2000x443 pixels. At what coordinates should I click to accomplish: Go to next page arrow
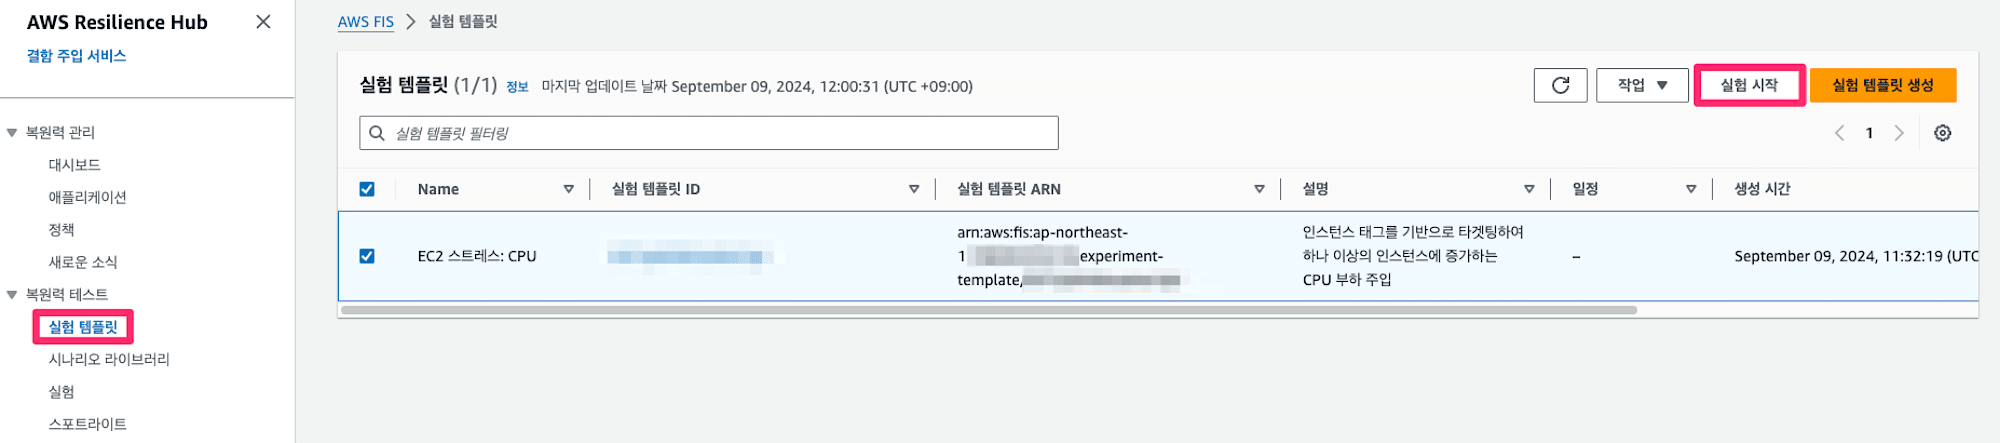(1899, 133)
